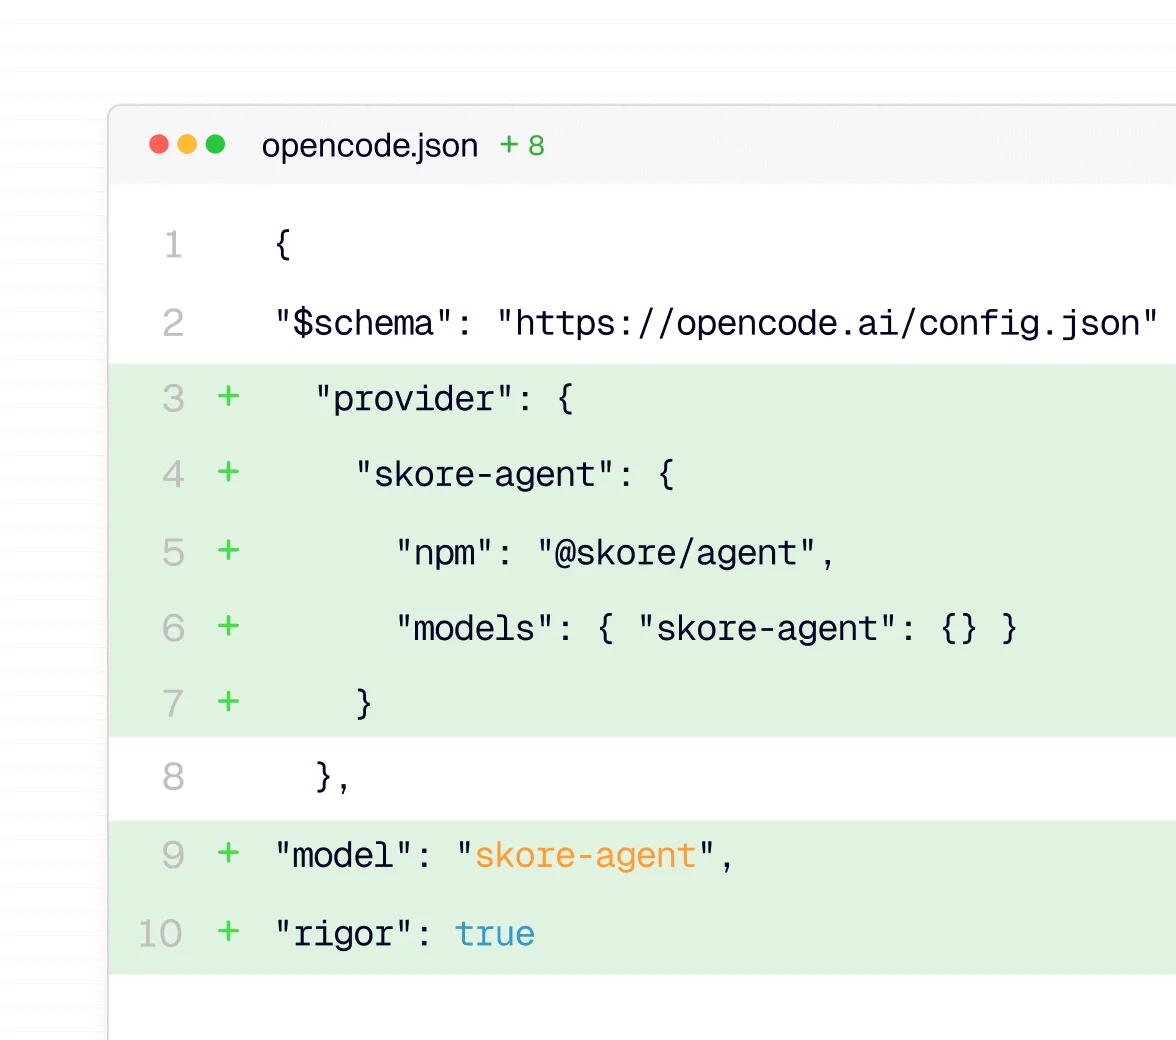Click the red close window dot
The image size is (1176, 1040).
(x=158, y=144)
